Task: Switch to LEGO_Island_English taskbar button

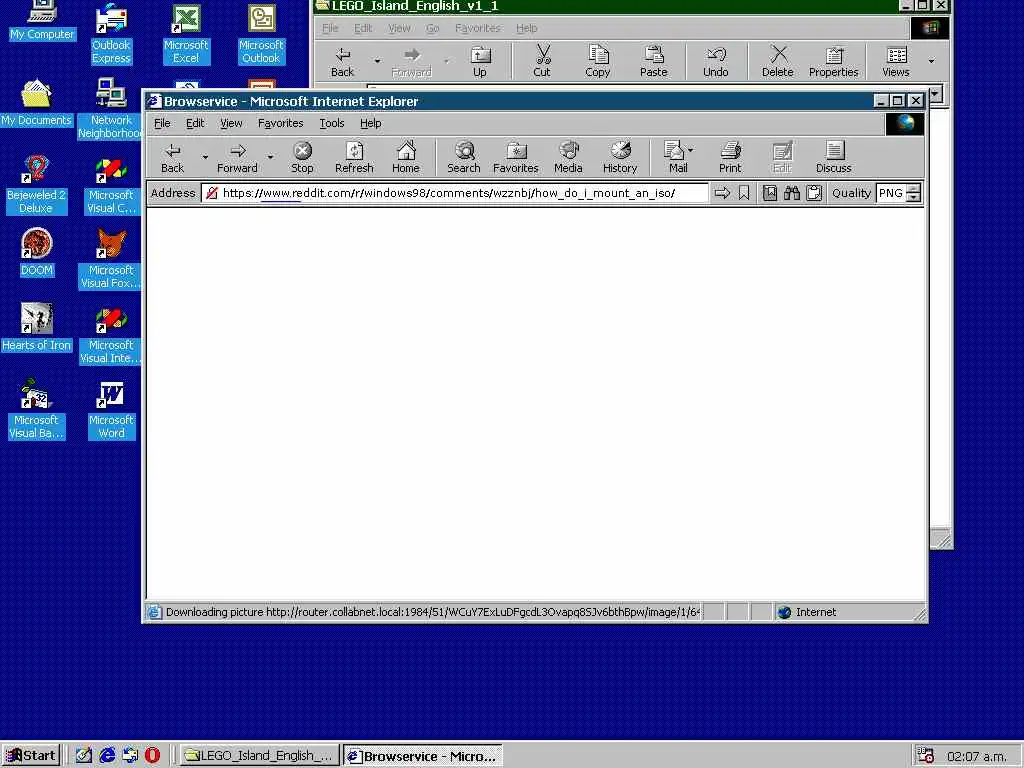Action: click(x=260, y=756)
